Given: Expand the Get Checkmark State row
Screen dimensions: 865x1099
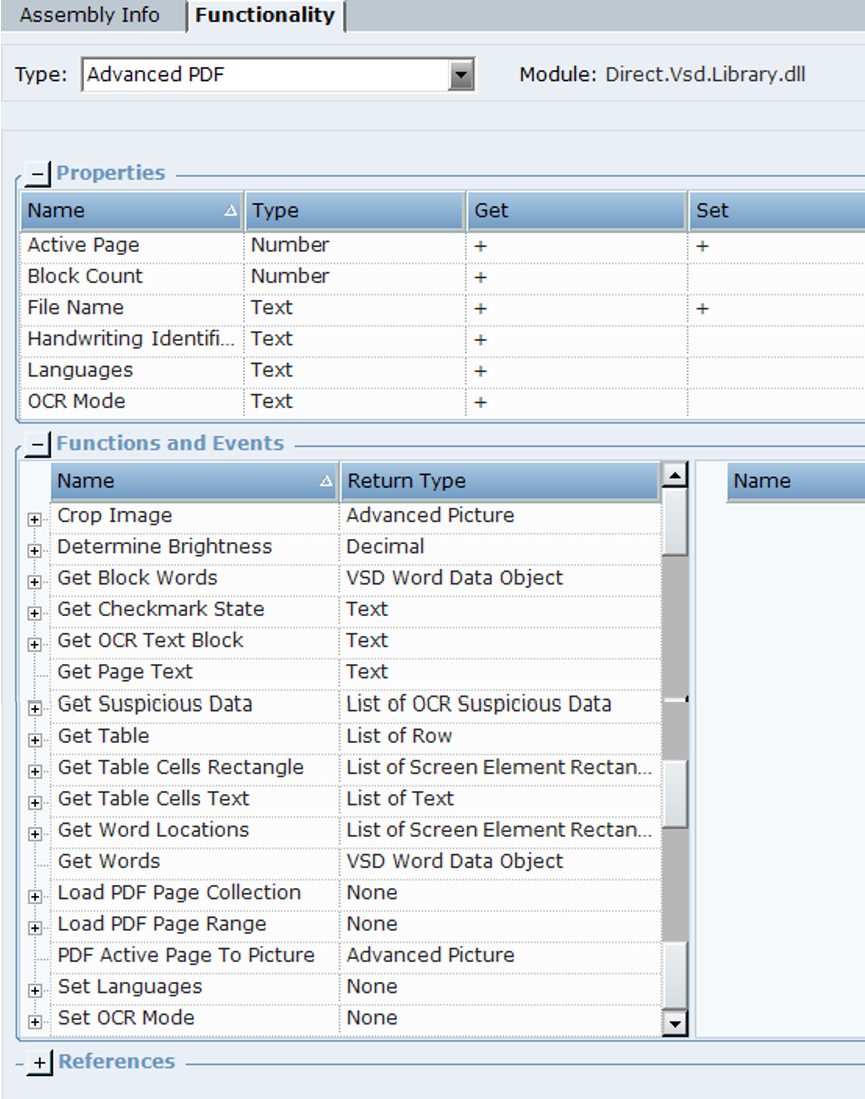Looking at the screenshot, I should 35,612.
